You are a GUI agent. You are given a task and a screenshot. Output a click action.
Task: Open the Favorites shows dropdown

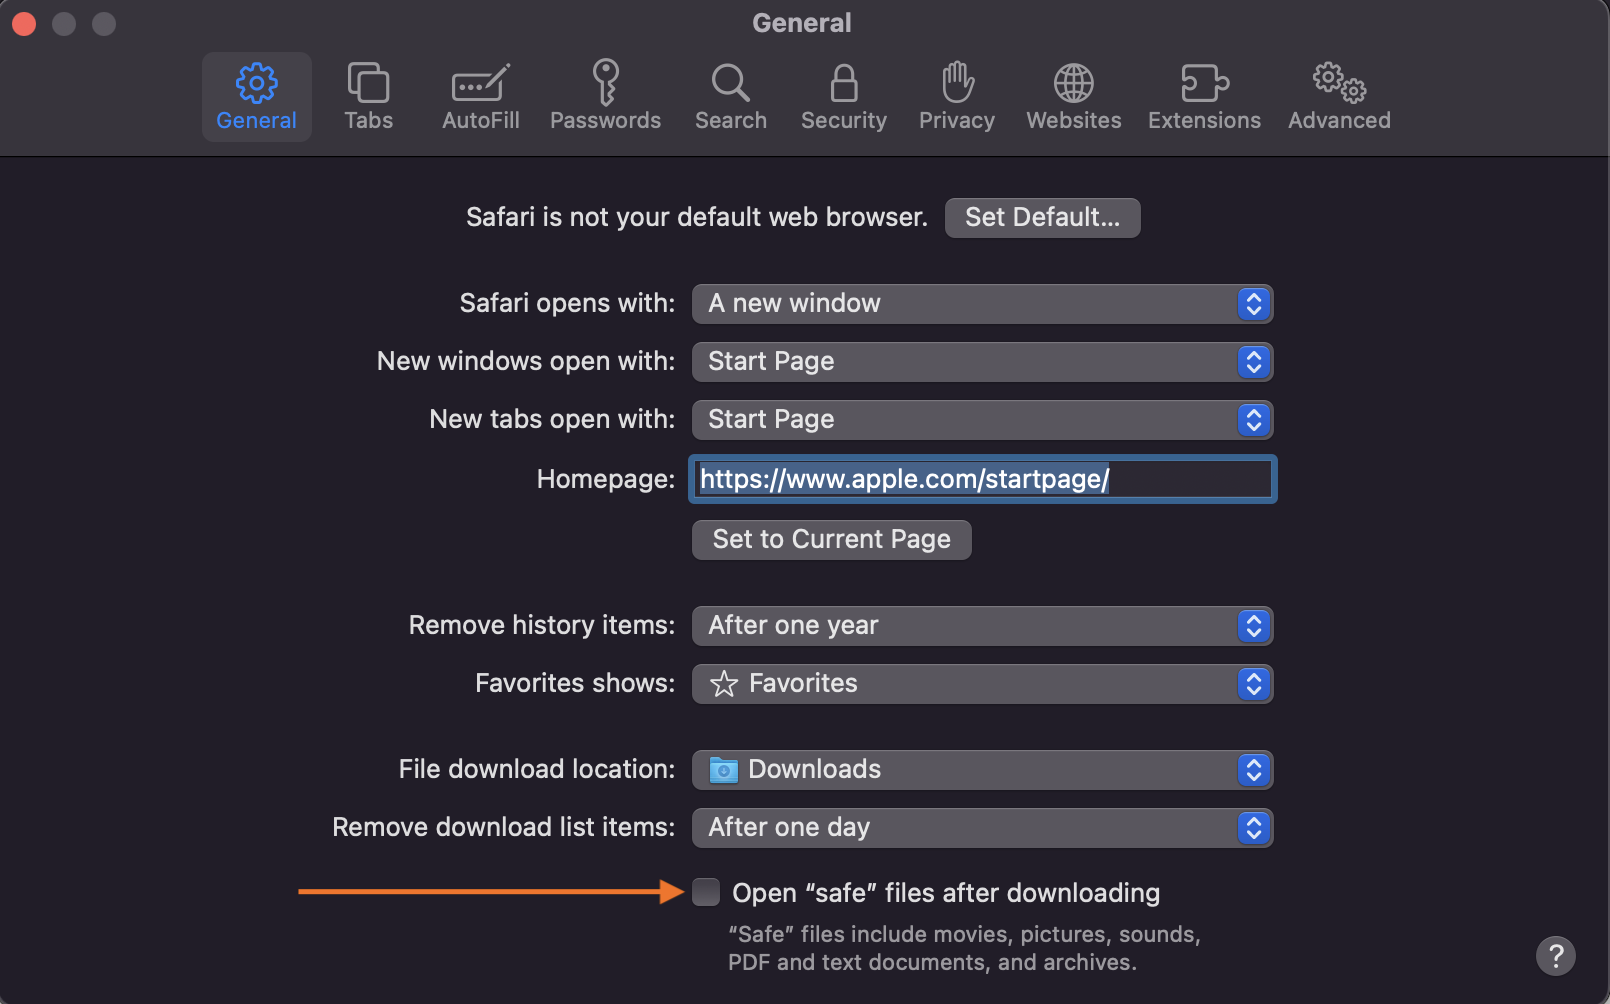[982, 684]
